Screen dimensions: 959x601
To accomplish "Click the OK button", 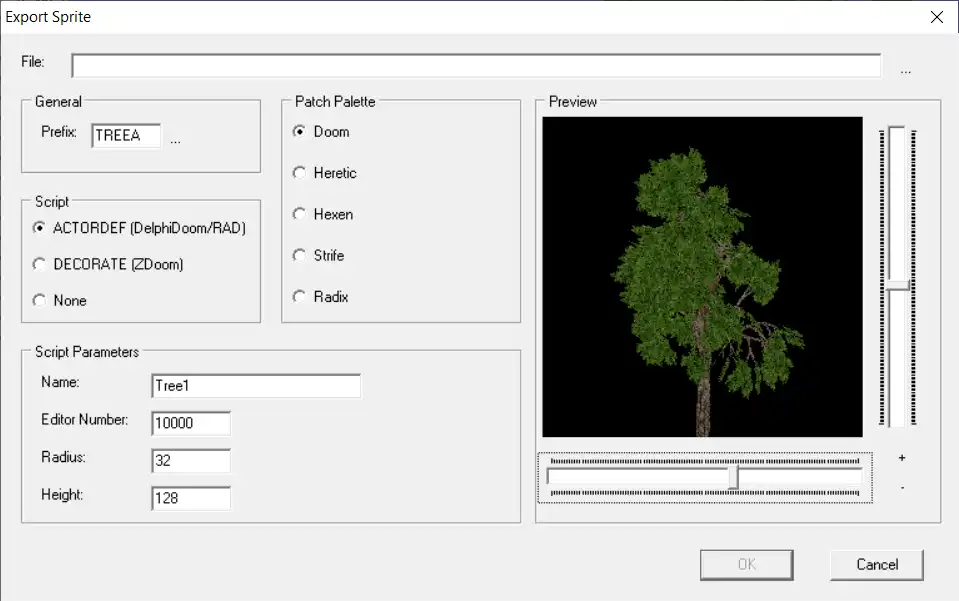I will [x=747, y=564].
